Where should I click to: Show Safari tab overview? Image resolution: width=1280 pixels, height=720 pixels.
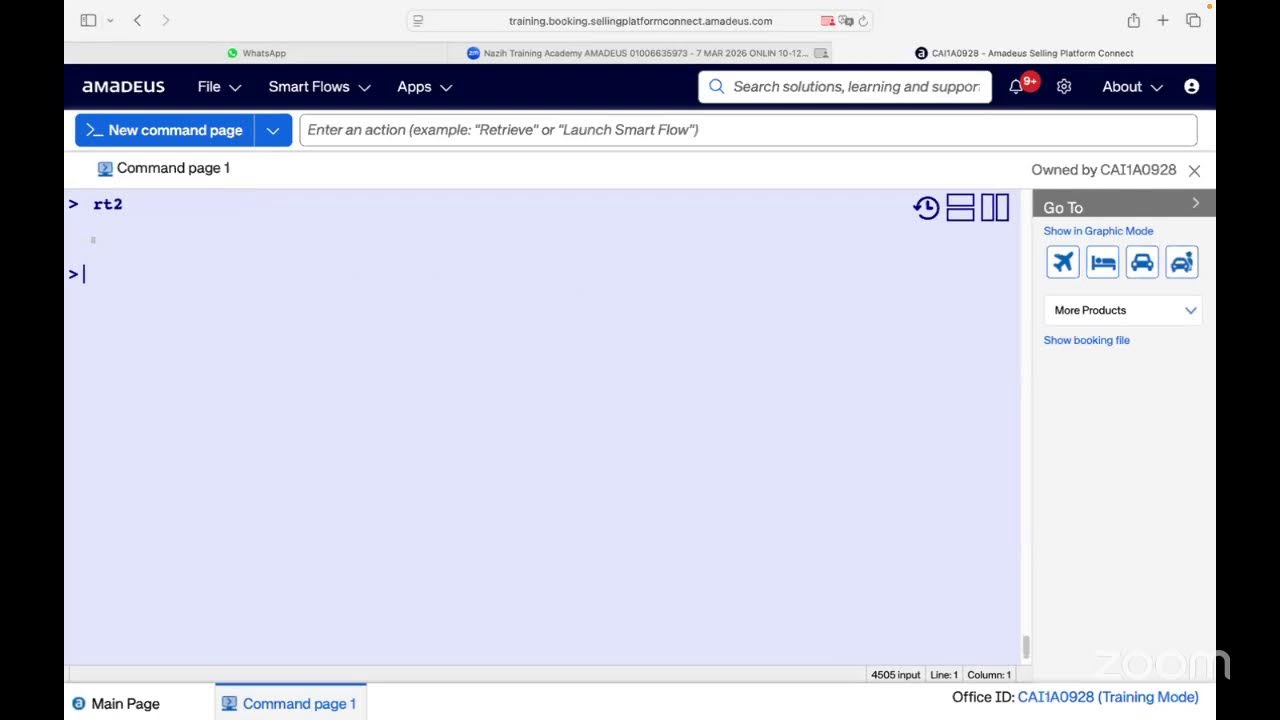click(x=1193, y=20)
